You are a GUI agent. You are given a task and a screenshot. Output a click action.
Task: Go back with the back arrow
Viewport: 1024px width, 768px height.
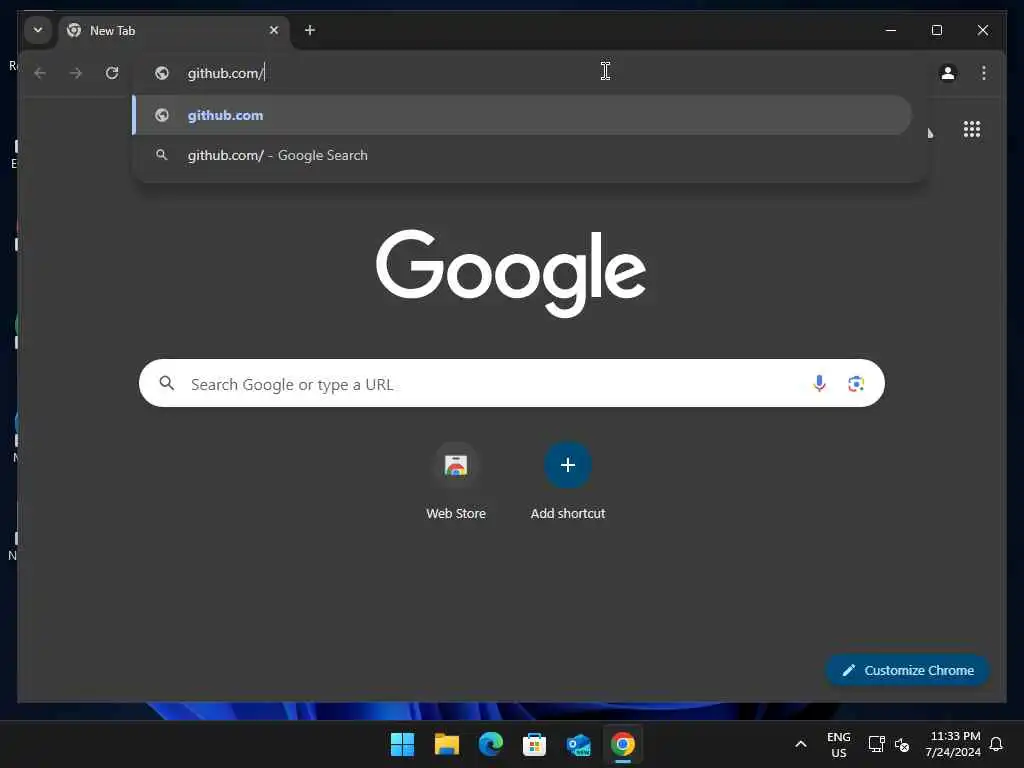[x=40, y=72]
